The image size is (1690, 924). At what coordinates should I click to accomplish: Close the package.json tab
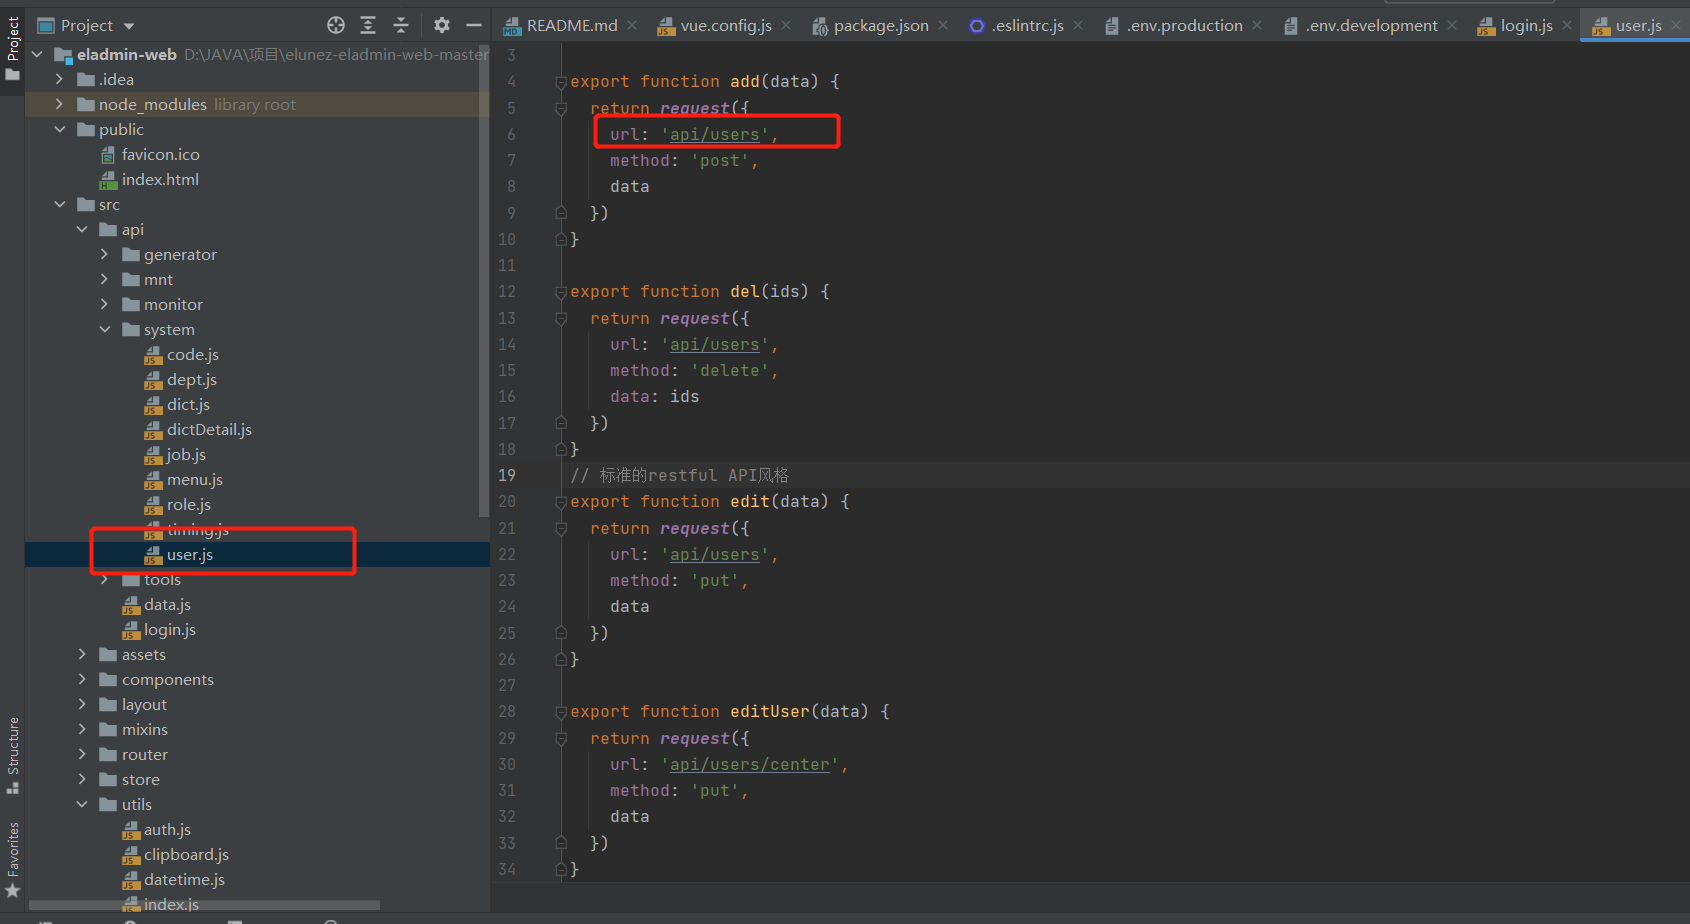943,25
